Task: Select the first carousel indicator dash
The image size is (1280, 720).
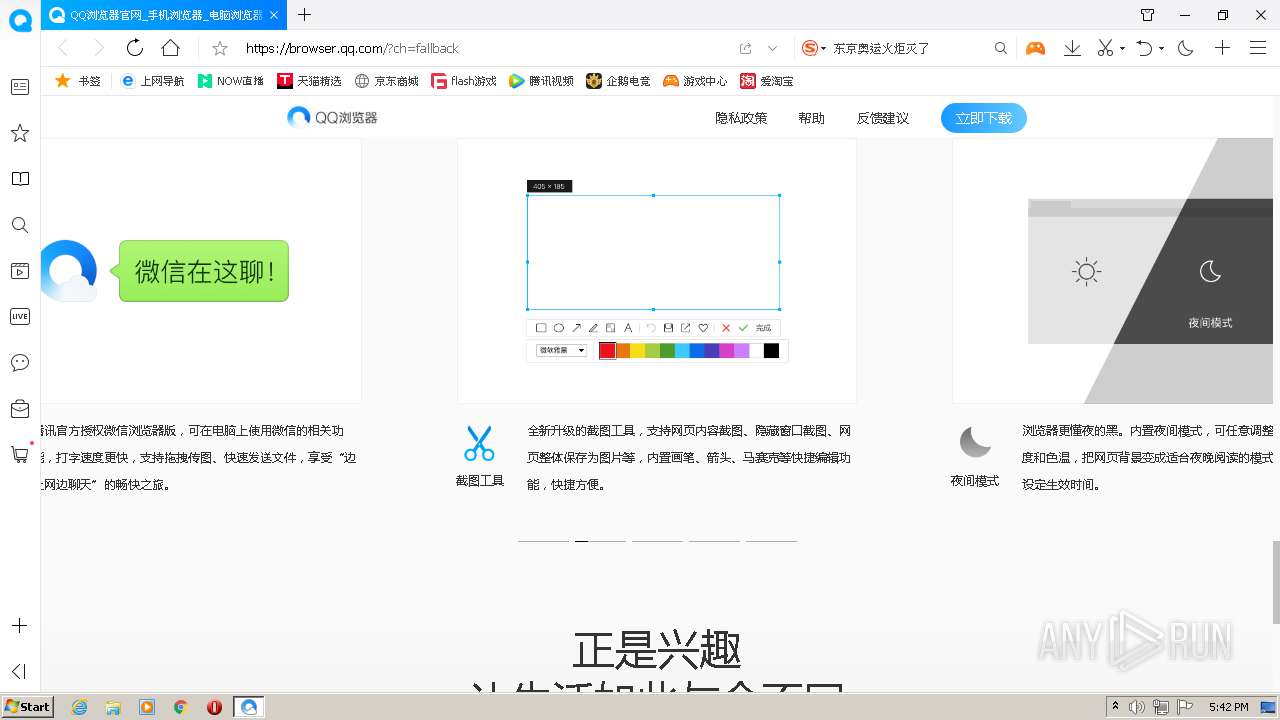Action: click(543, 541)
